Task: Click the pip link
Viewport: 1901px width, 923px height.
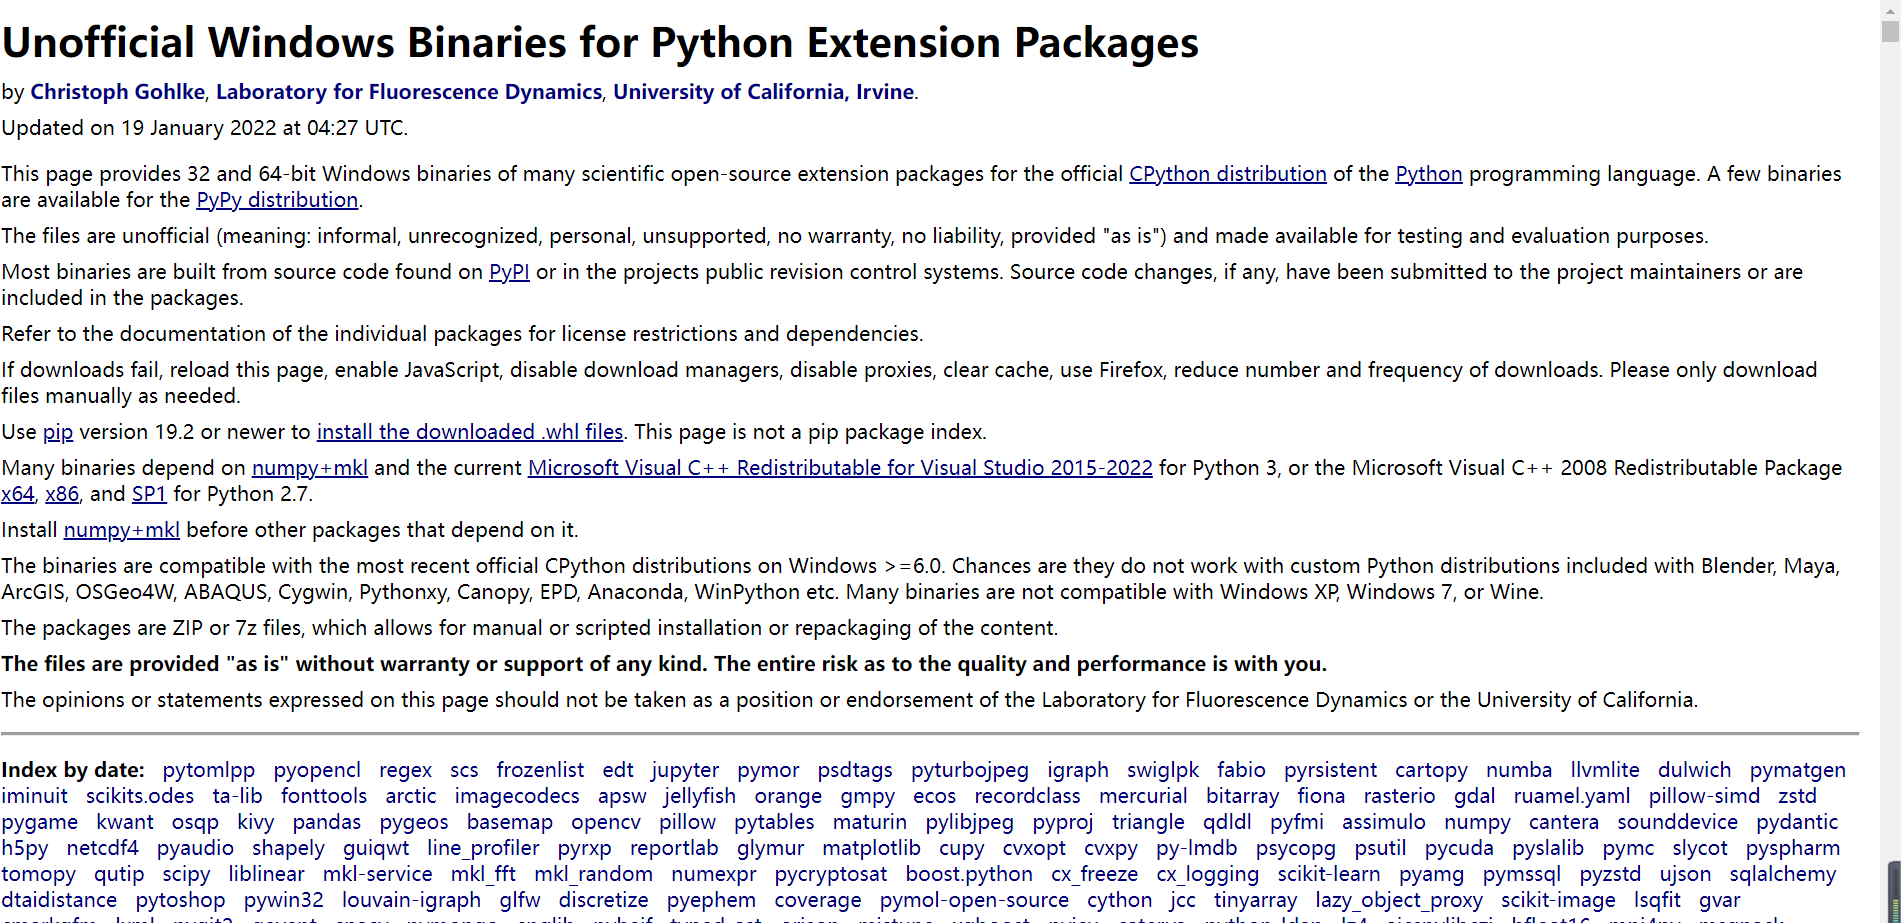Action: (58, 432)
